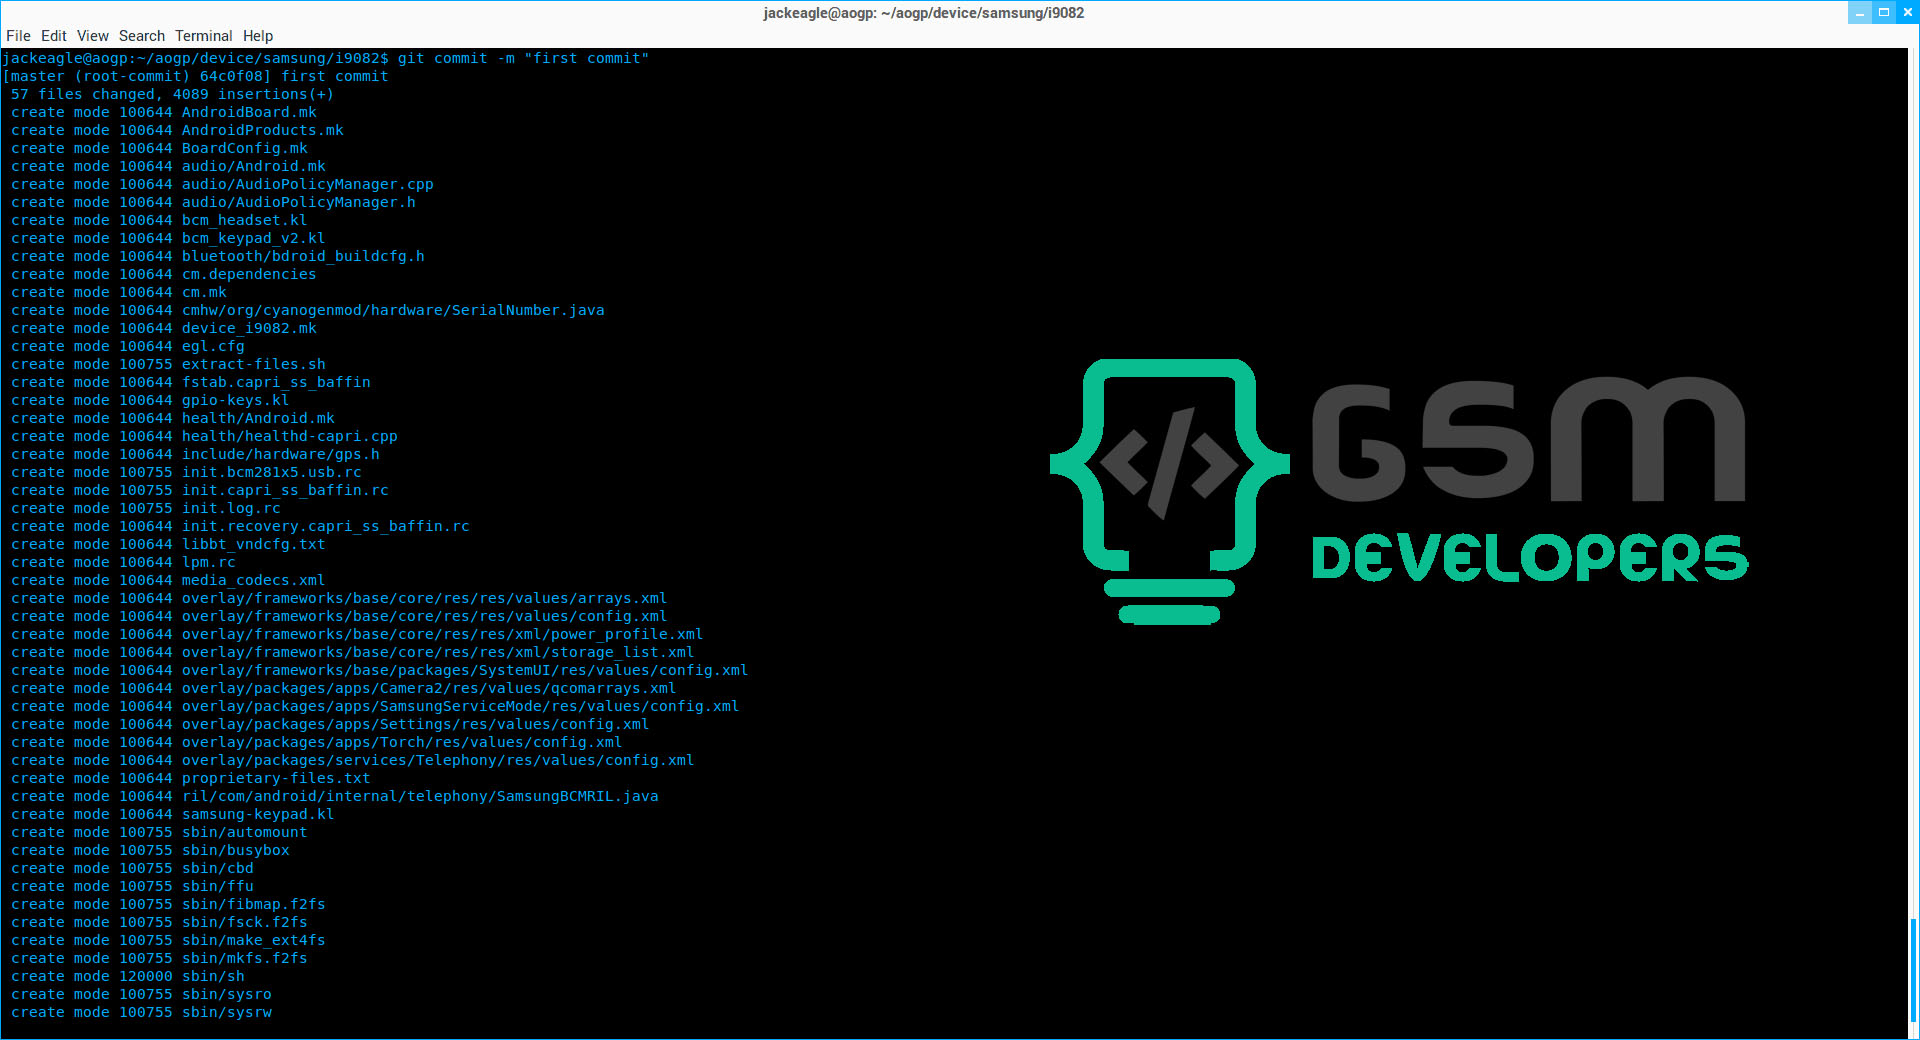The height and width of the screenshot is (1040, 1920).
Task: Maximize the terminal window
Action: pyautogui.click(x=1884, y=12)
